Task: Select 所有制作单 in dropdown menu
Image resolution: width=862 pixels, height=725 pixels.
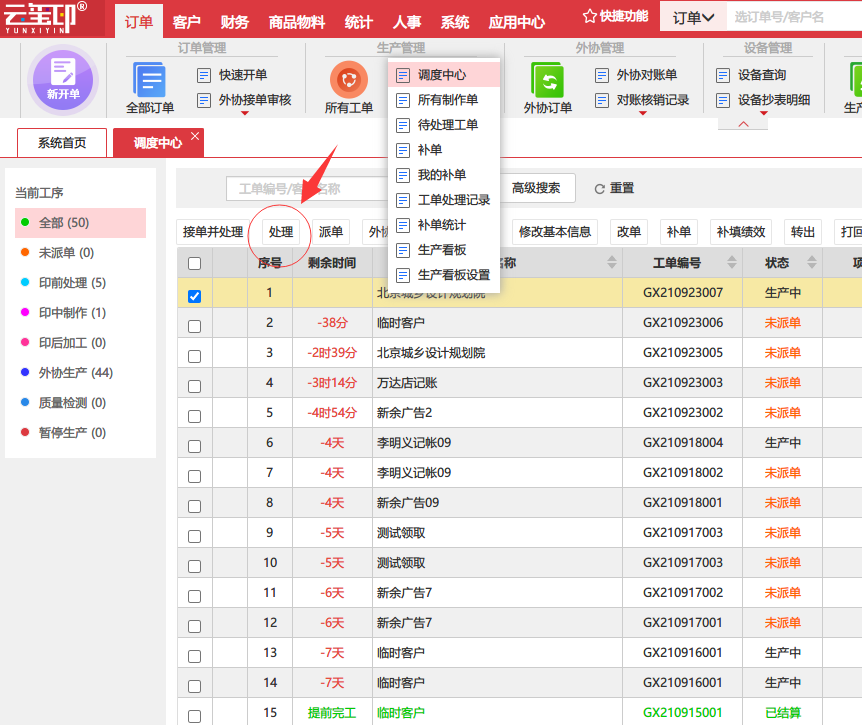Action: point(444,100)
